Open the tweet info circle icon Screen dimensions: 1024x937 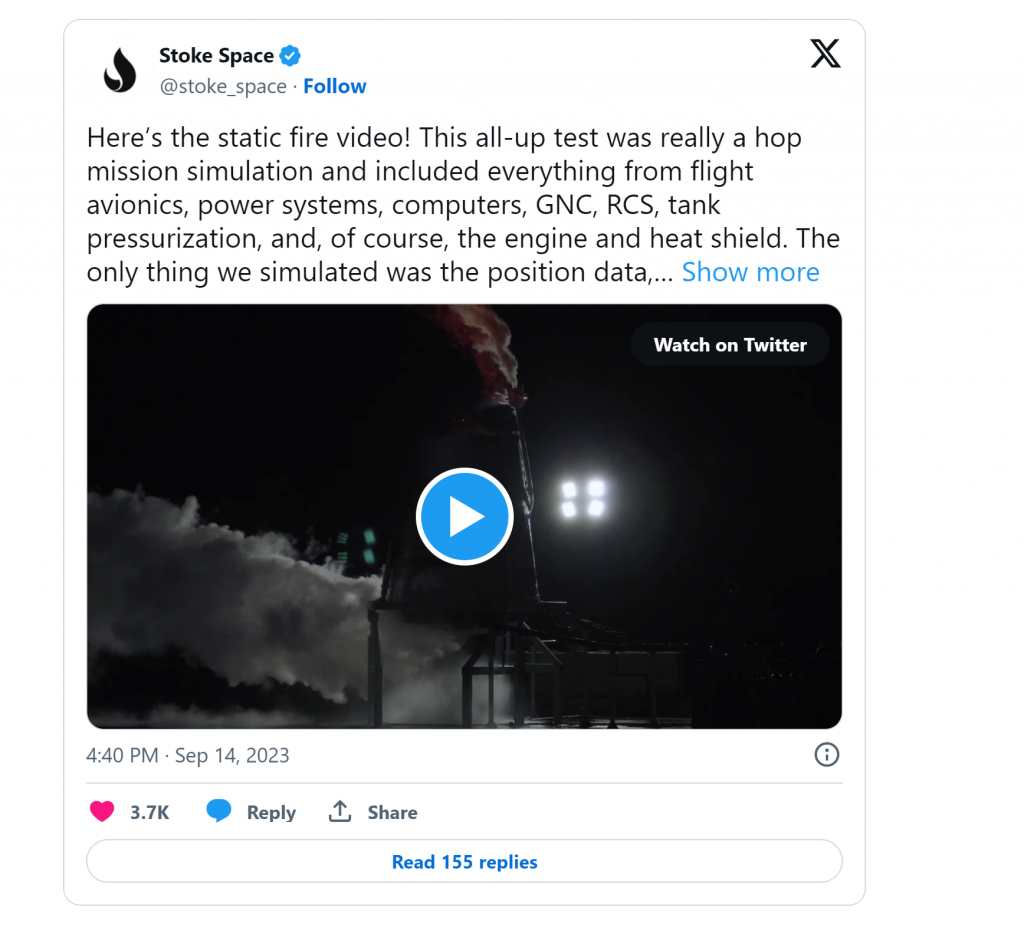tap(827, 754)
